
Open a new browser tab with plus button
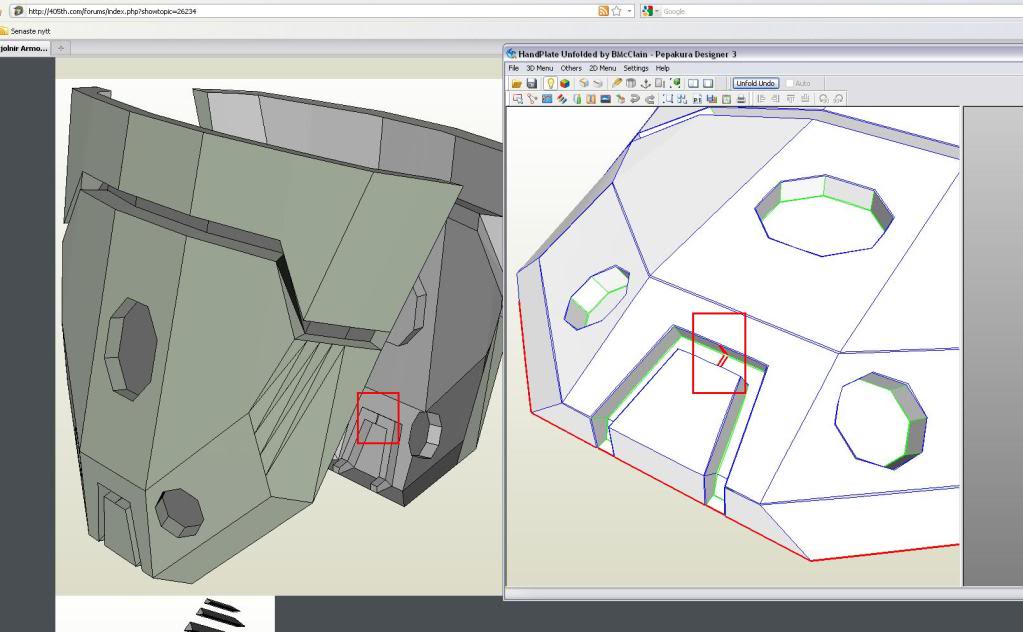(61, 48)
